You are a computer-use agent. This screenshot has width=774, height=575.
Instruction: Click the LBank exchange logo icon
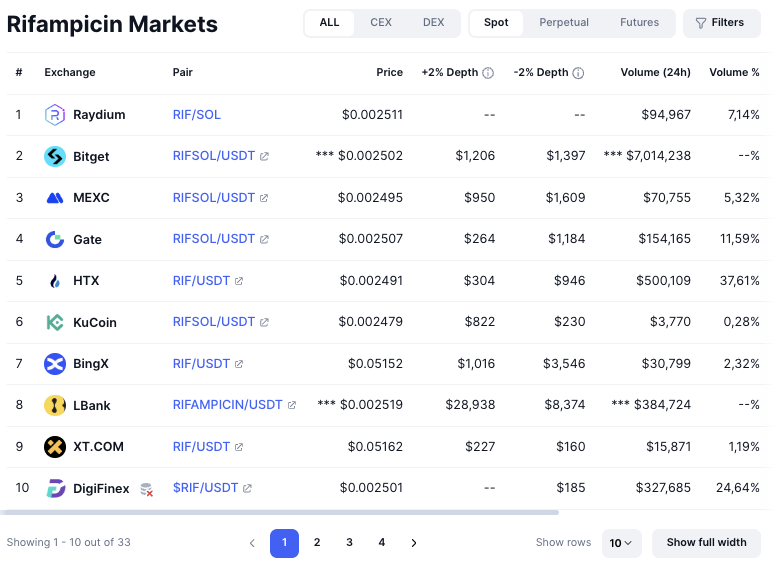tap(55, 405)
